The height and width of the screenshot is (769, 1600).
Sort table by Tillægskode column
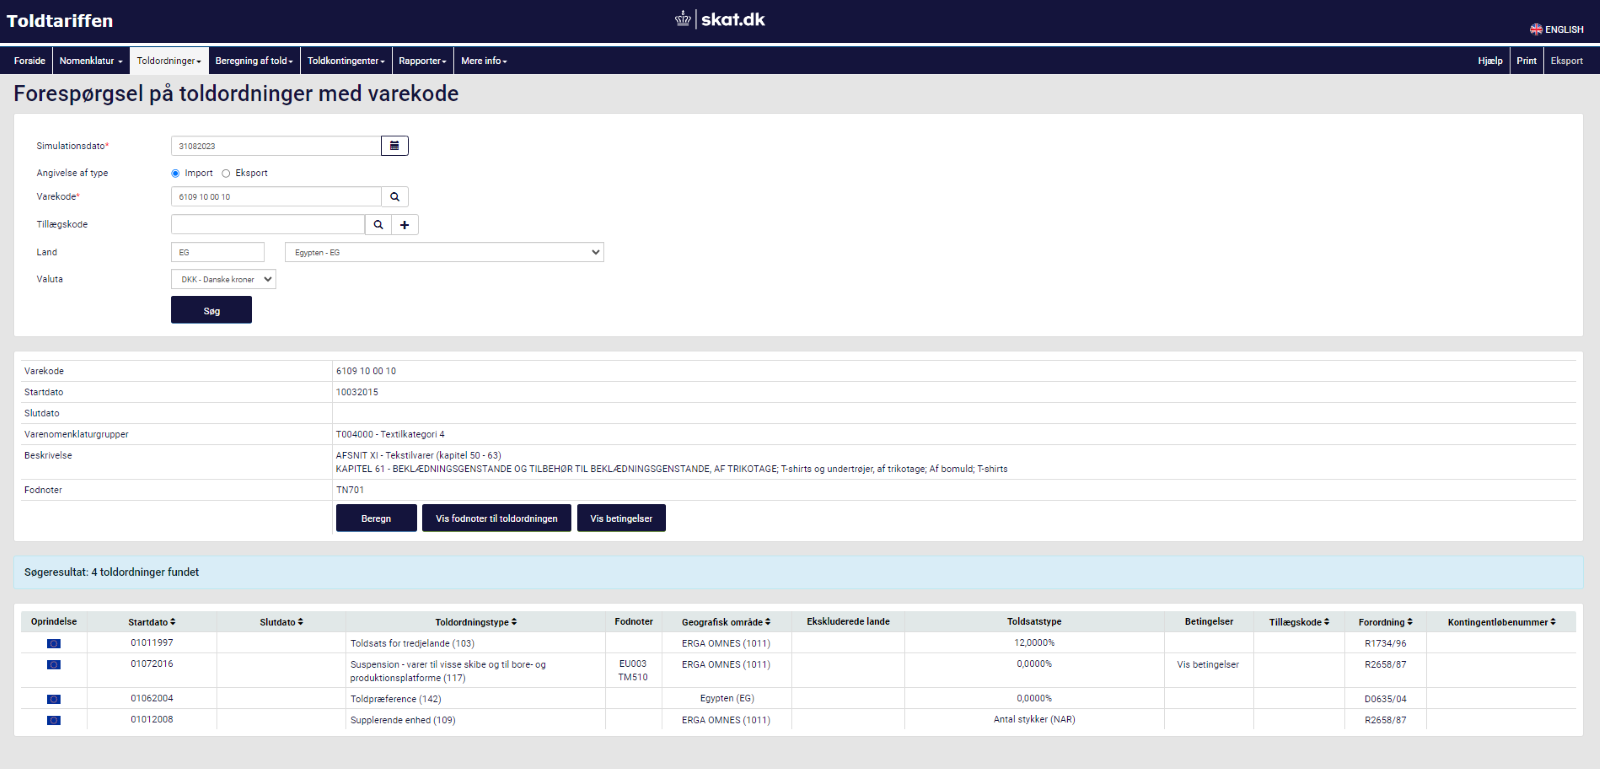pos(1299,622)
